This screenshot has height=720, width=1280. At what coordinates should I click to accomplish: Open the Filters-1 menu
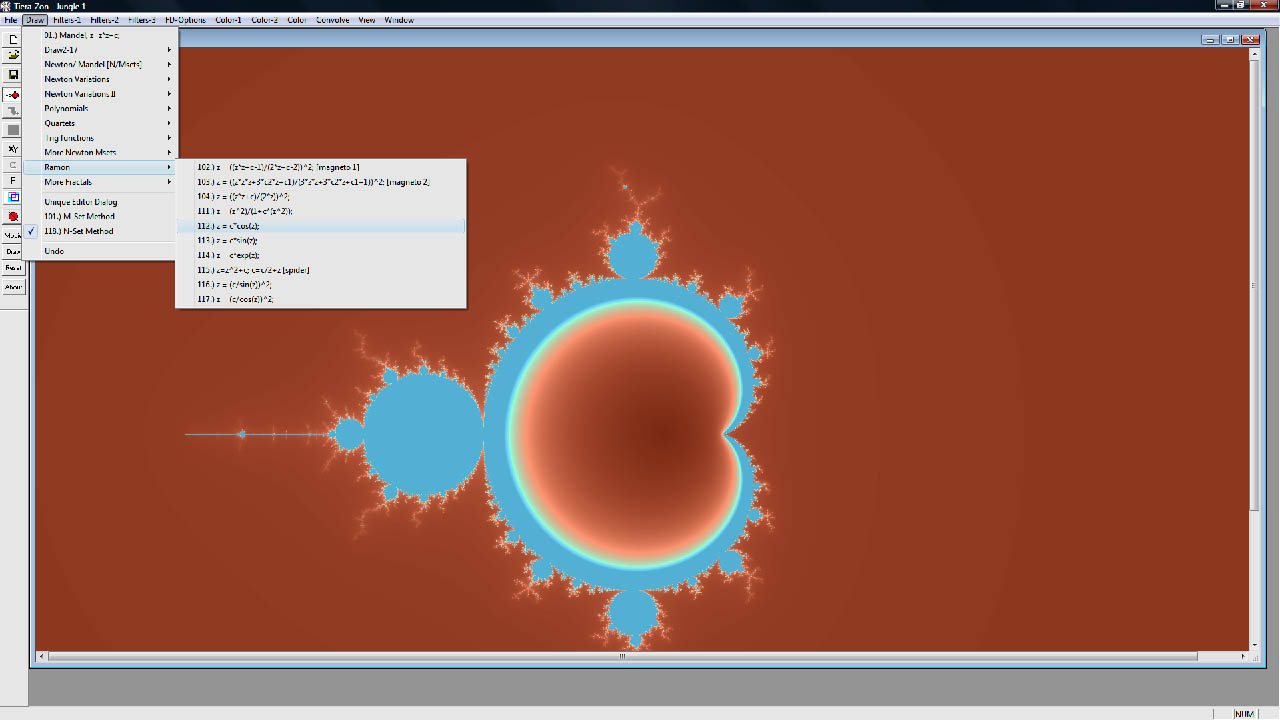(x=67, y=20)
